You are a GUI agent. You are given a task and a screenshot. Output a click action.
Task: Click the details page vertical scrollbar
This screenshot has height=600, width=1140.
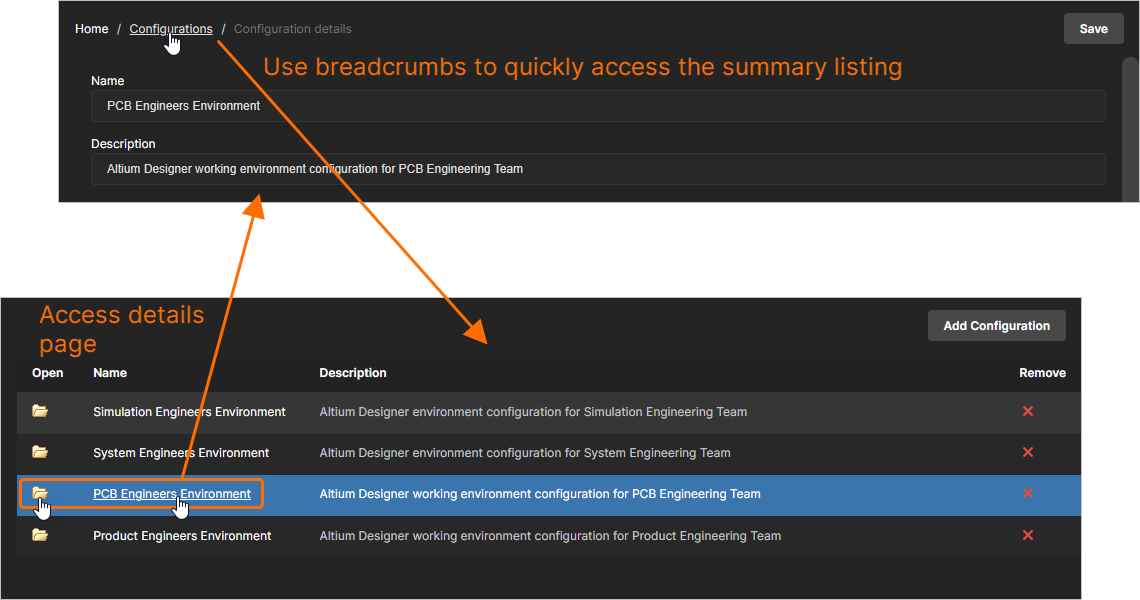tap(1130, 129)
